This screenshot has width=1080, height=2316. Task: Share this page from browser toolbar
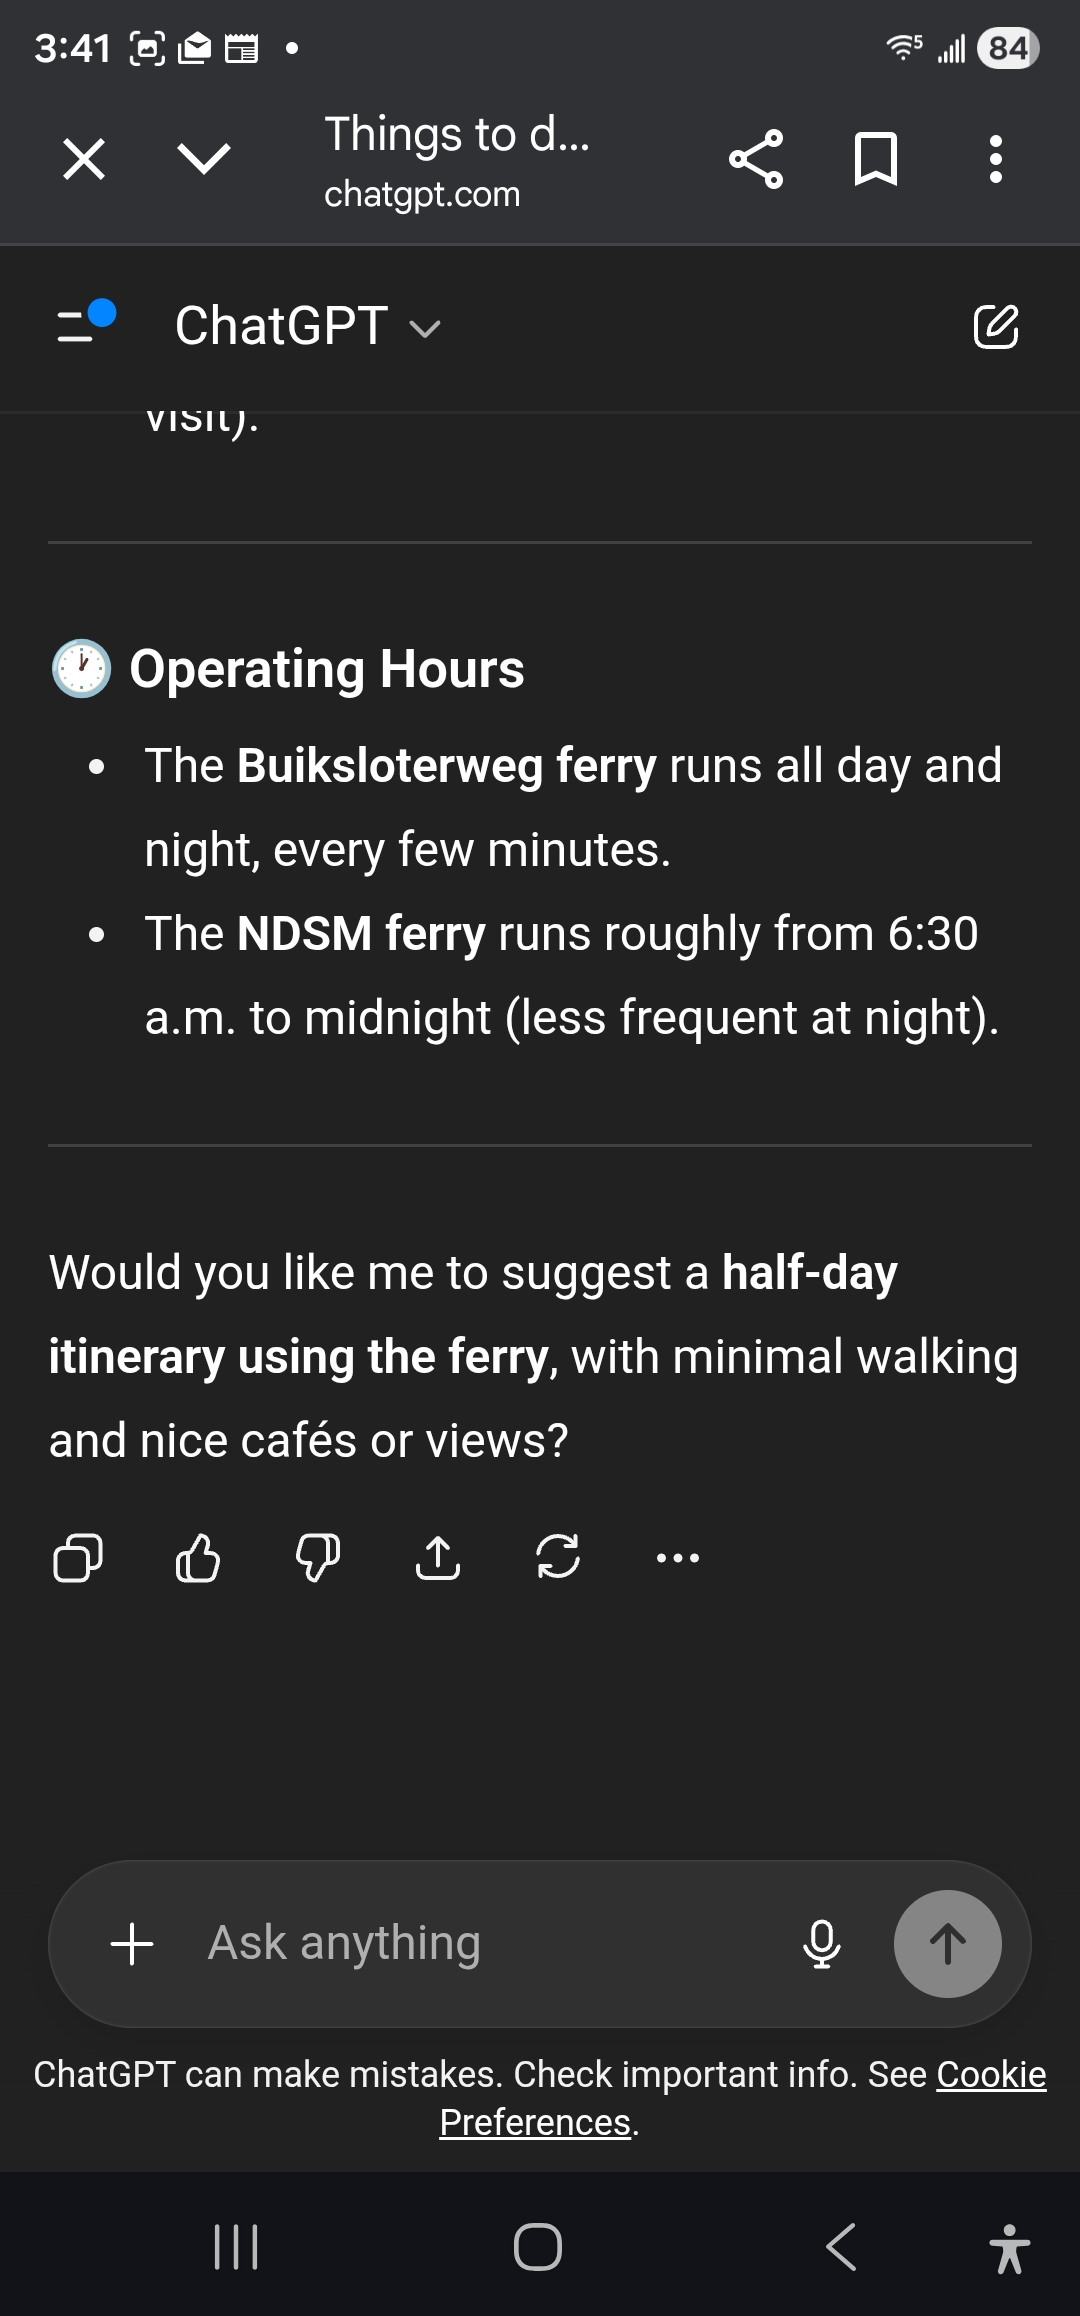756,159
